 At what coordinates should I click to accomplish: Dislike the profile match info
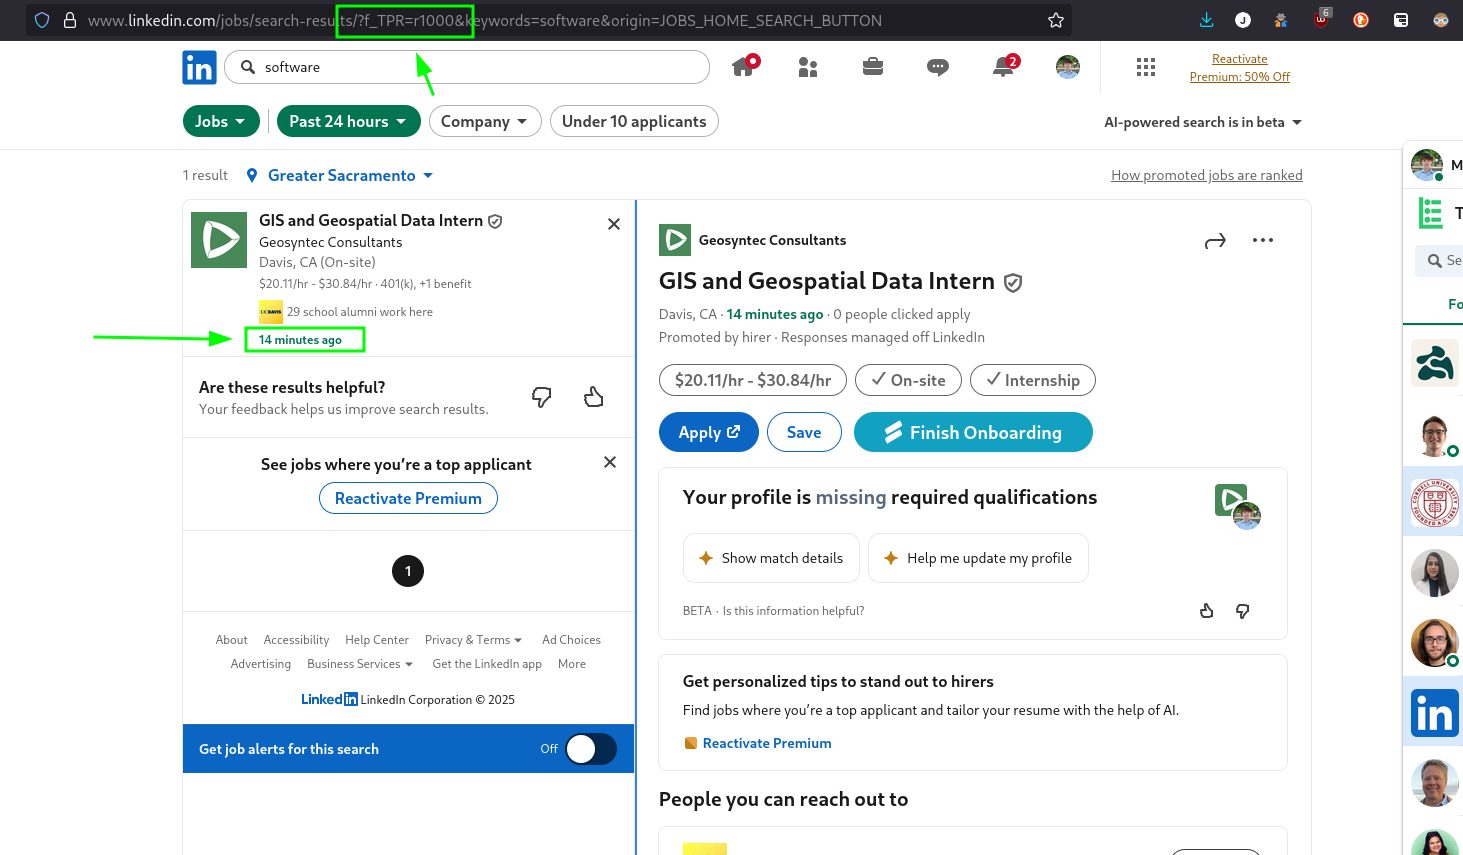tap(1243, 611)
